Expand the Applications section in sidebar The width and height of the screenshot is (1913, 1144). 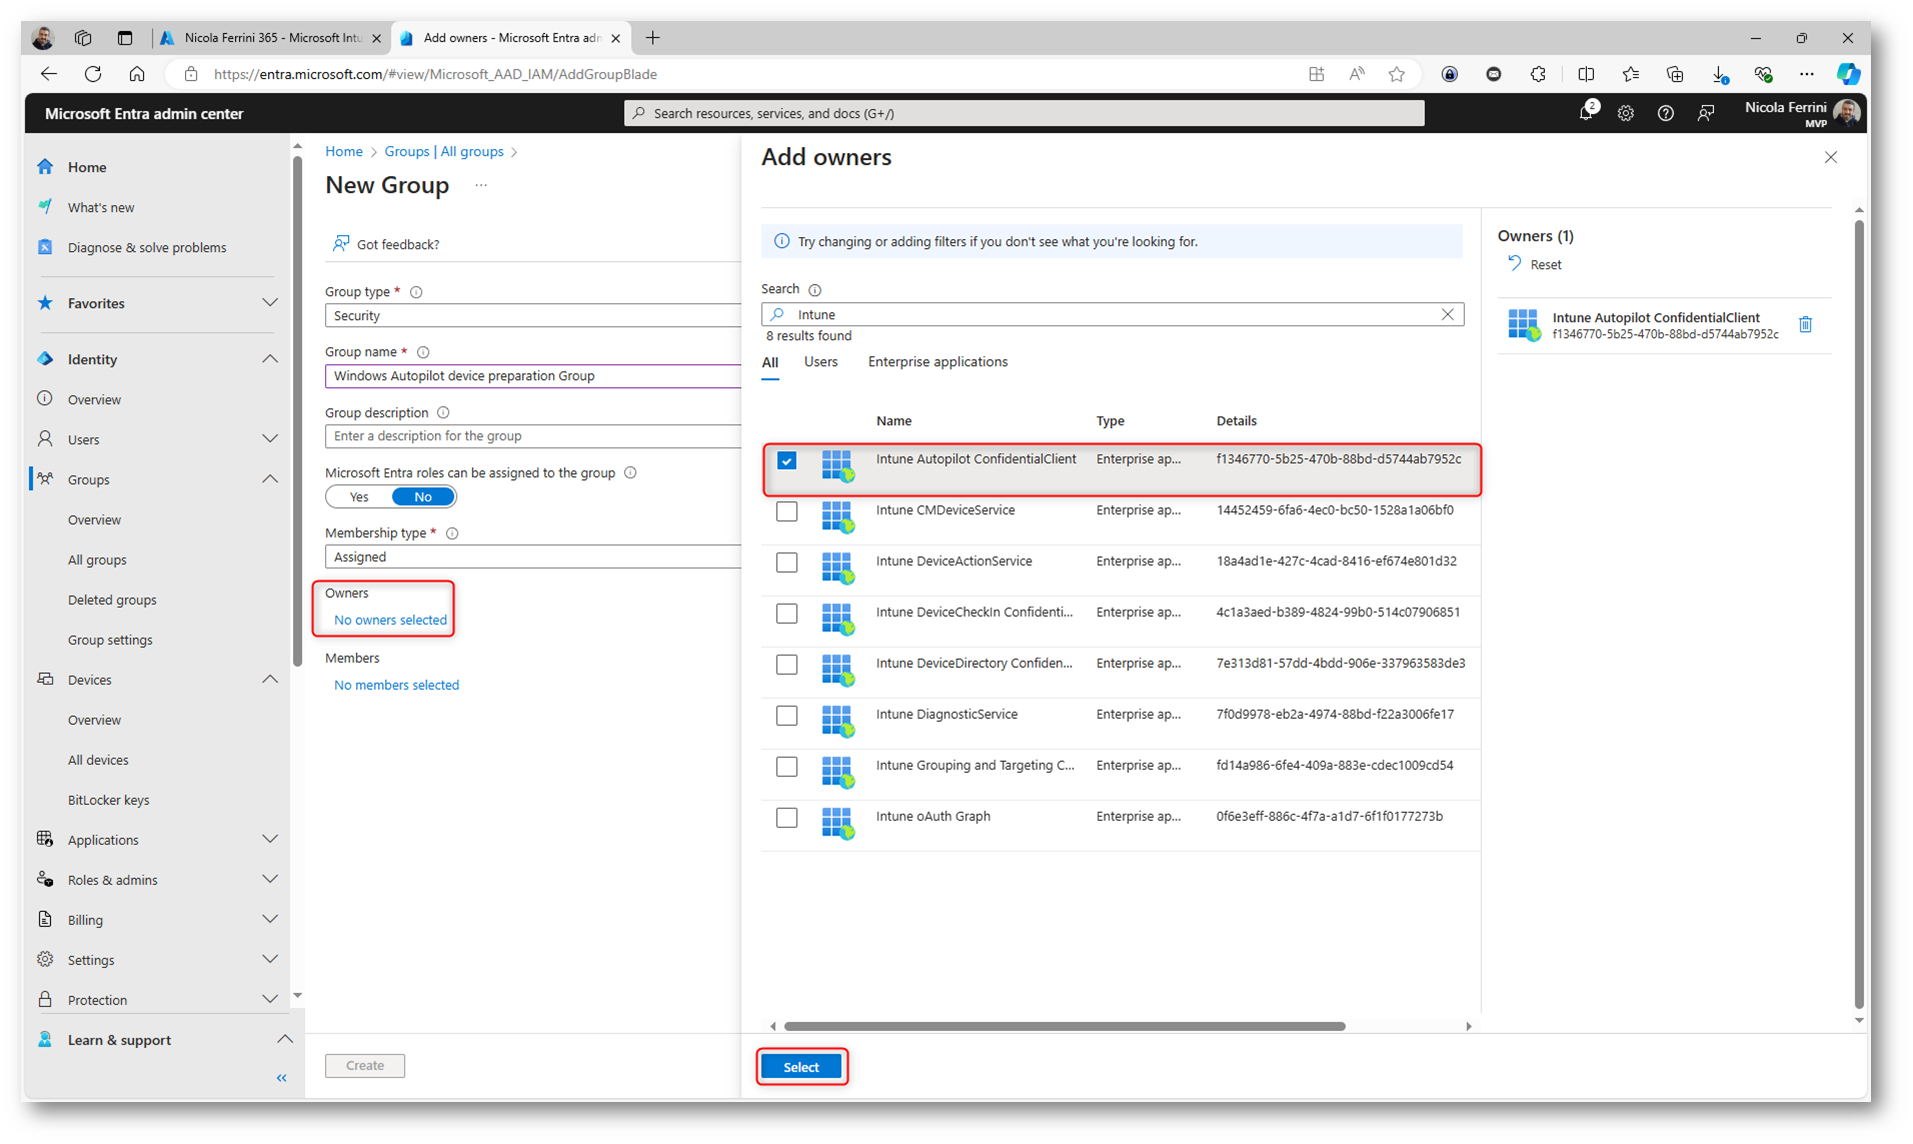(x=269, y=840)
